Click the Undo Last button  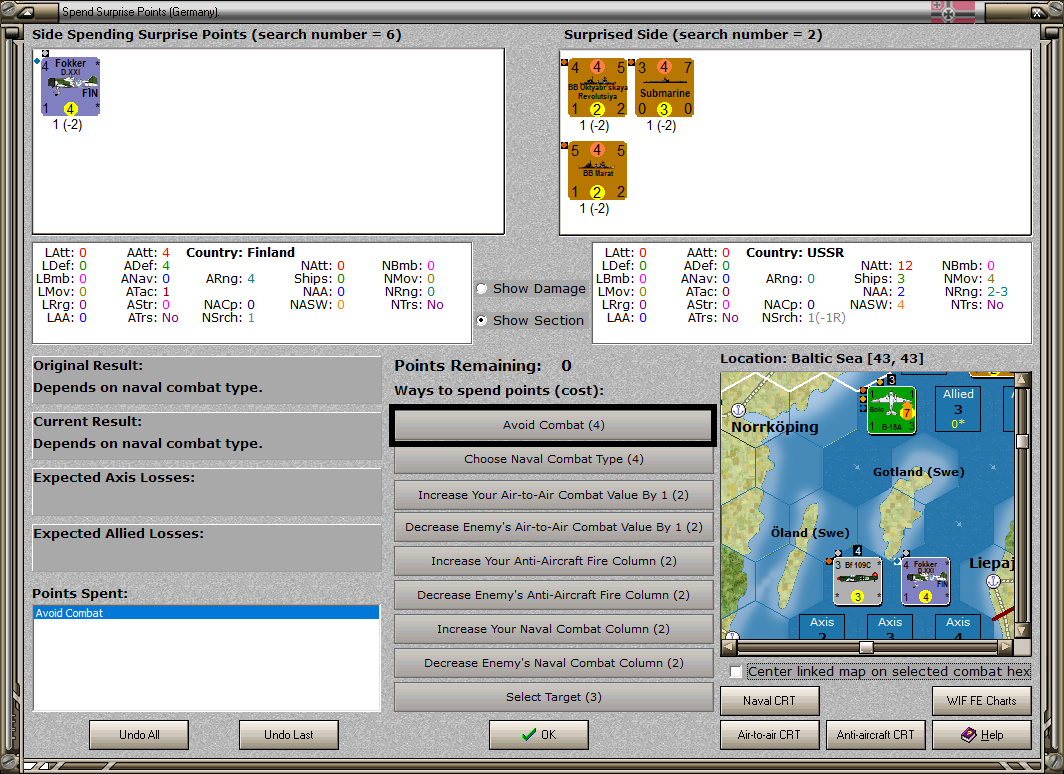point(288,735)
